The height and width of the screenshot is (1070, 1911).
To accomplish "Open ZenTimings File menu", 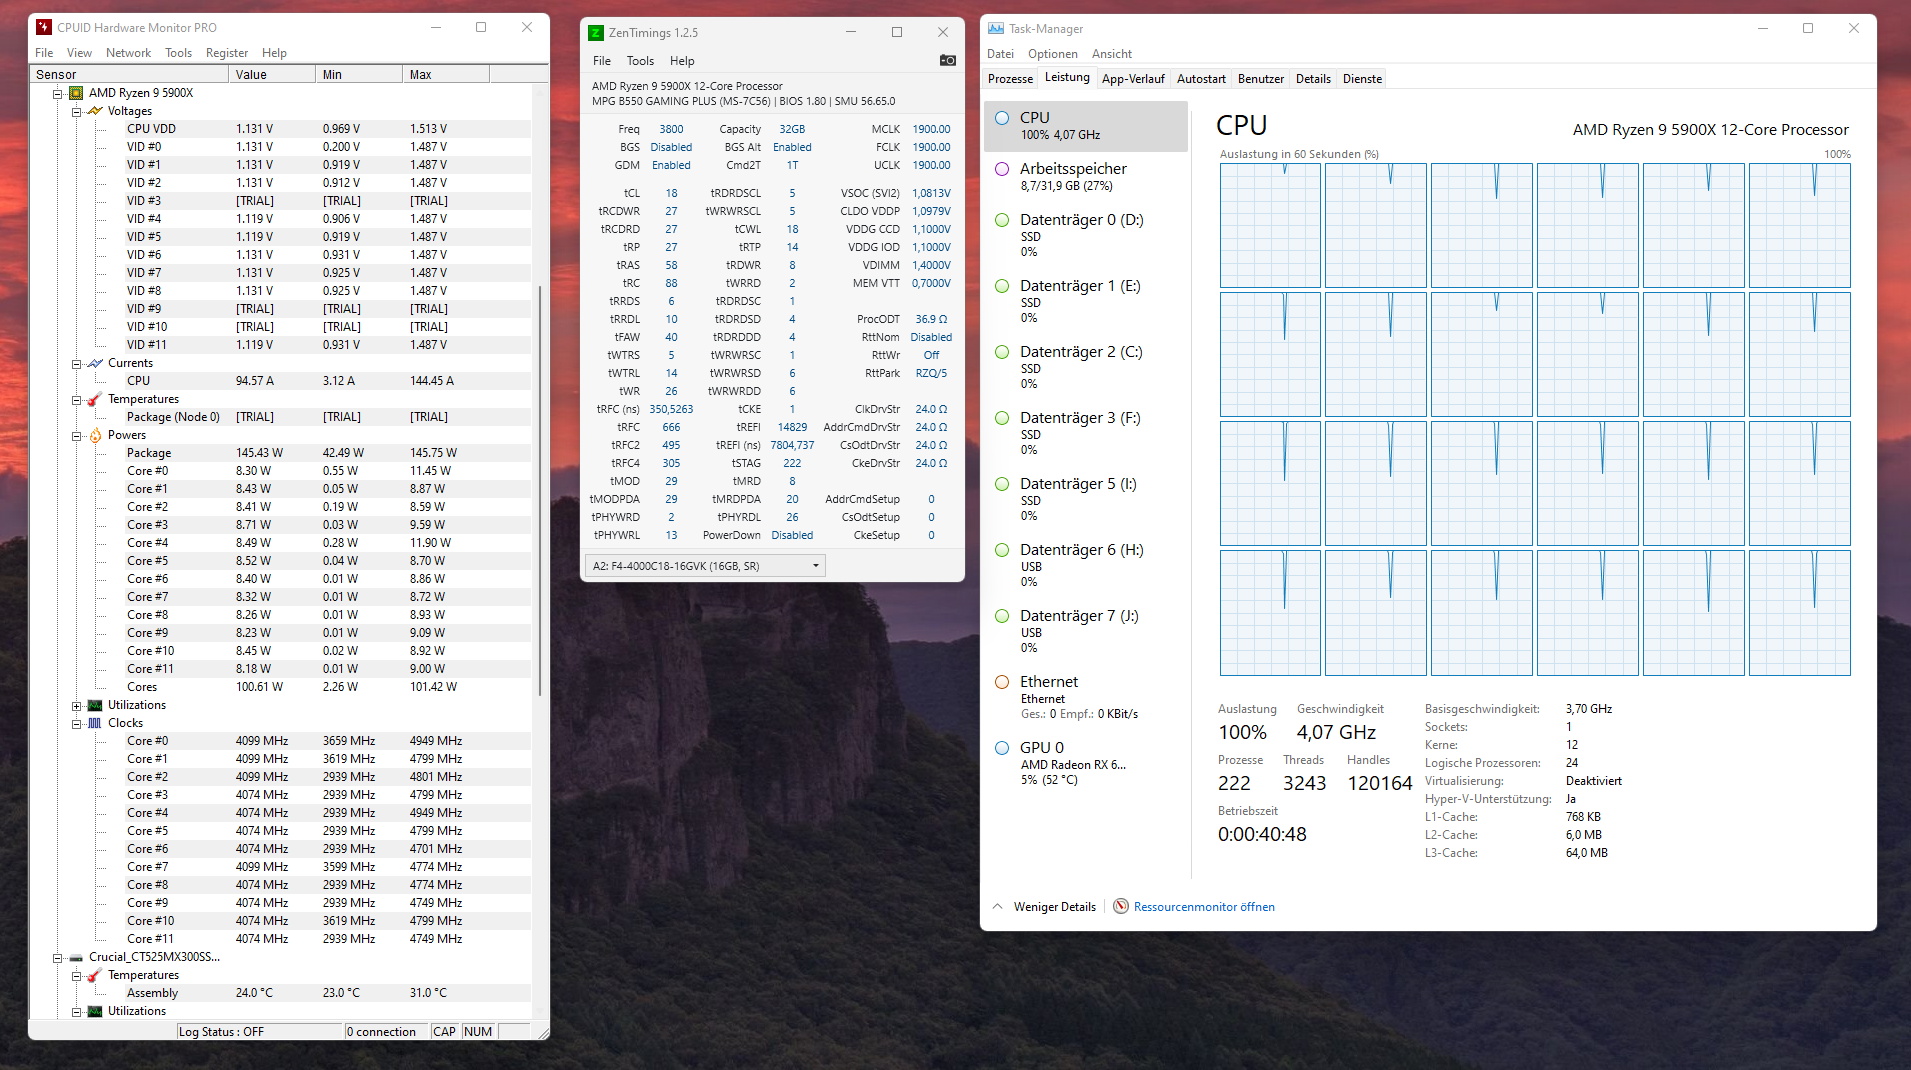I will [x=602, y=61].
